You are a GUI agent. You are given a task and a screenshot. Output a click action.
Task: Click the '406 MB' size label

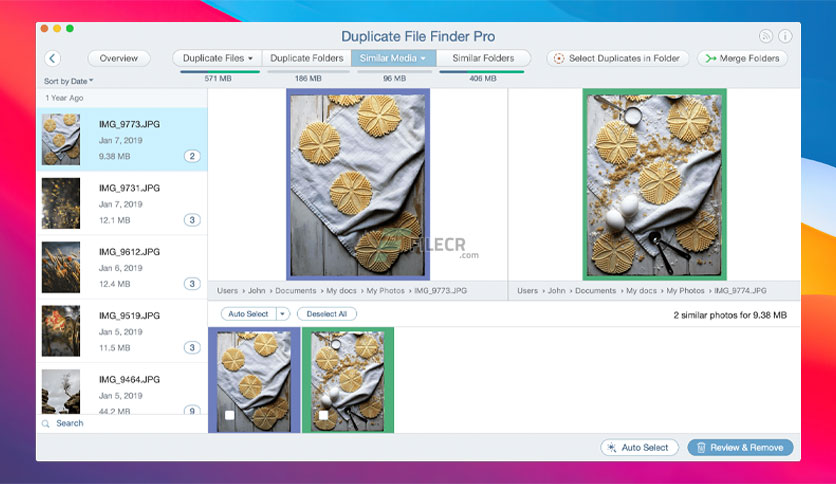point(483,78)
